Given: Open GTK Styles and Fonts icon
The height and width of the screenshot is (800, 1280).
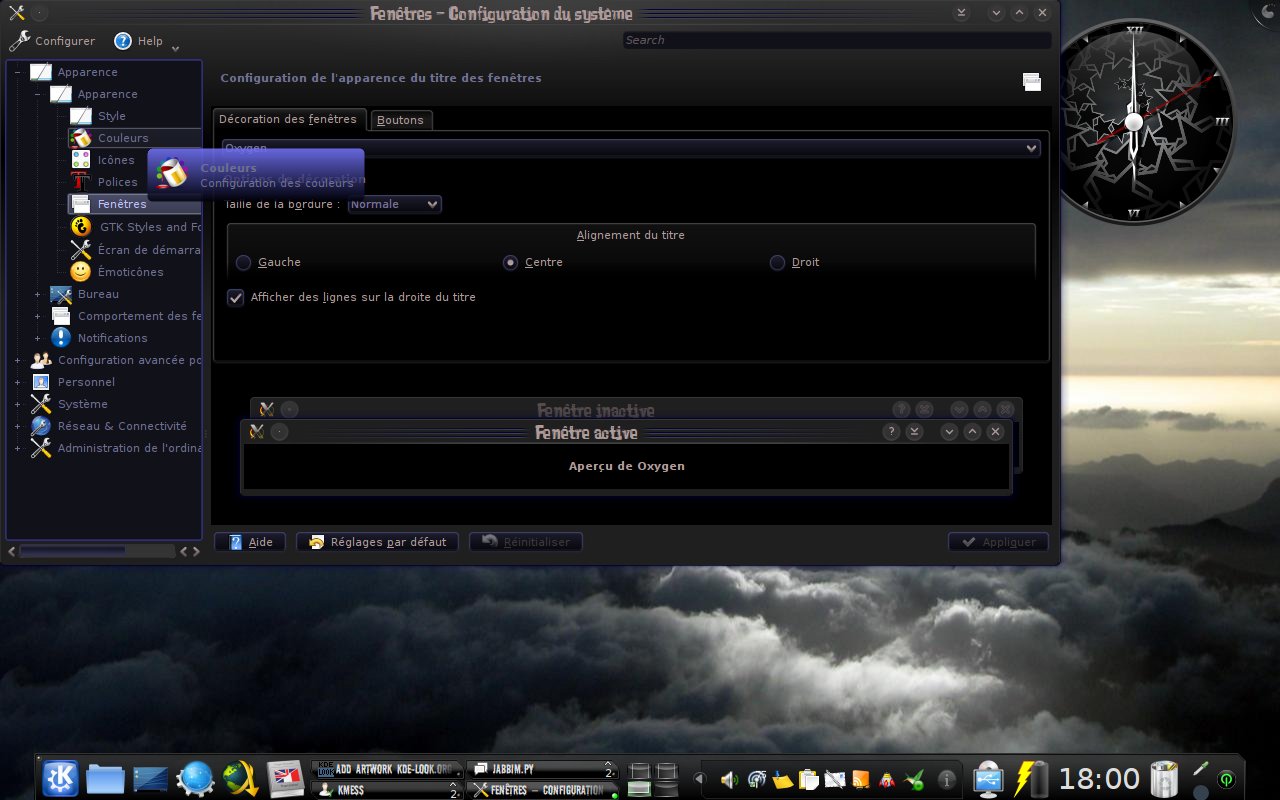Looking at the screenshot, I should point(81,227).
